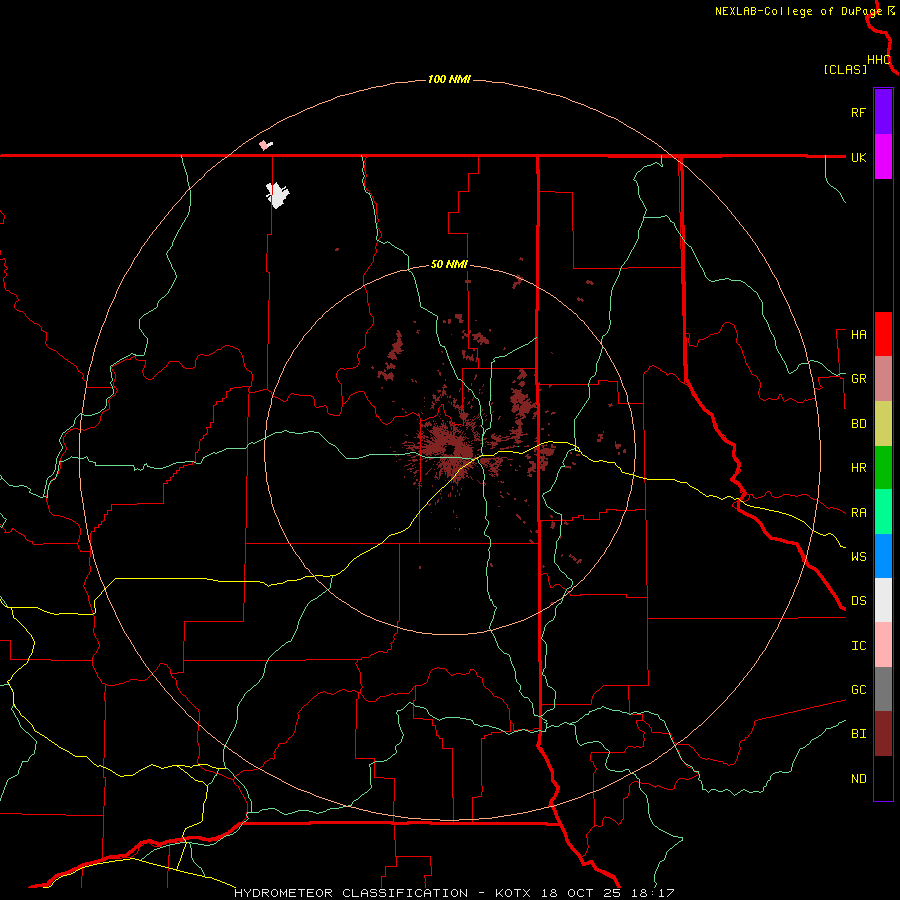
Task: Click the WS blue legend swatch
Action: coord(883,556)
